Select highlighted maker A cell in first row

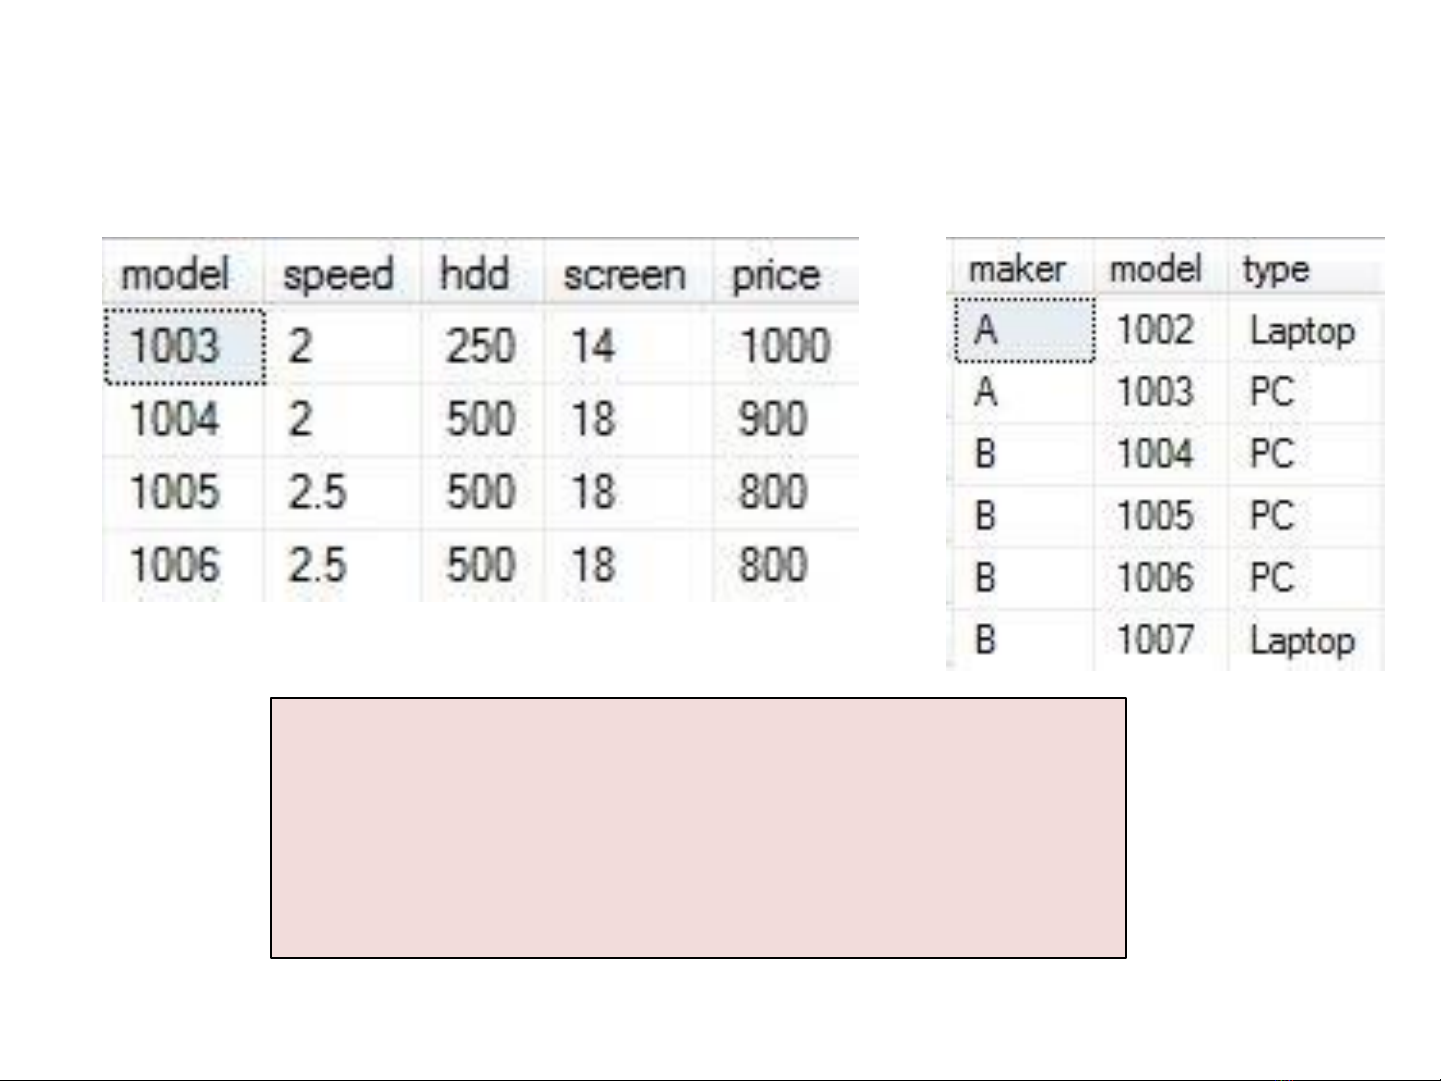point(1023,330)
